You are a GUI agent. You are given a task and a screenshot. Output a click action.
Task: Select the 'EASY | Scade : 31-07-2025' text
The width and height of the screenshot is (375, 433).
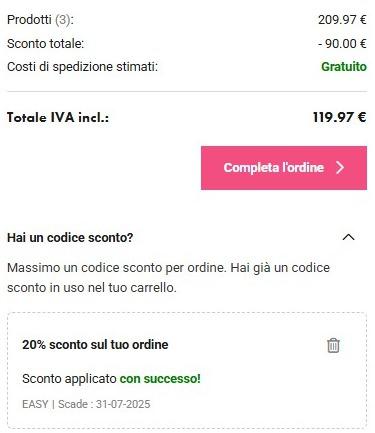pyautogui.click(x=86, y=404)
